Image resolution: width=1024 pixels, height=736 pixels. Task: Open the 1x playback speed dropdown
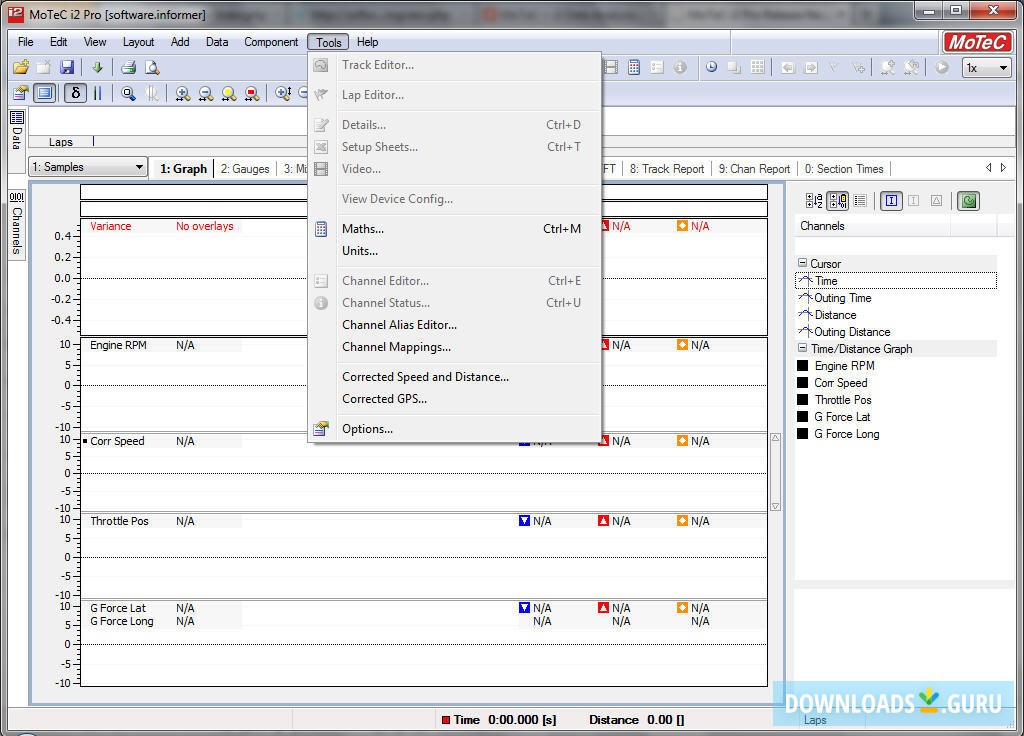(986, 67)
